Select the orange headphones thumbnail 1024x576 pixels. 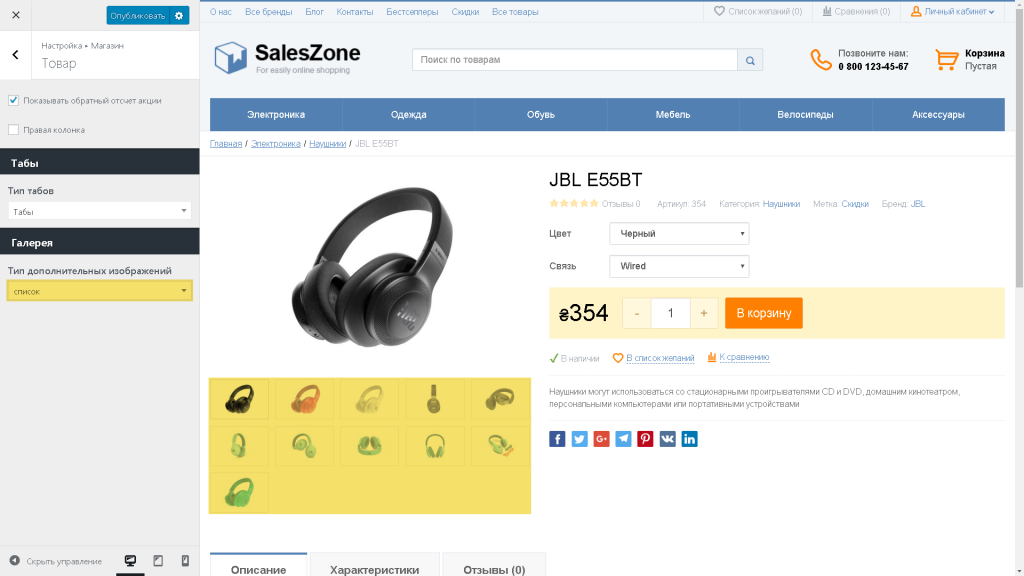click(304, 399)
